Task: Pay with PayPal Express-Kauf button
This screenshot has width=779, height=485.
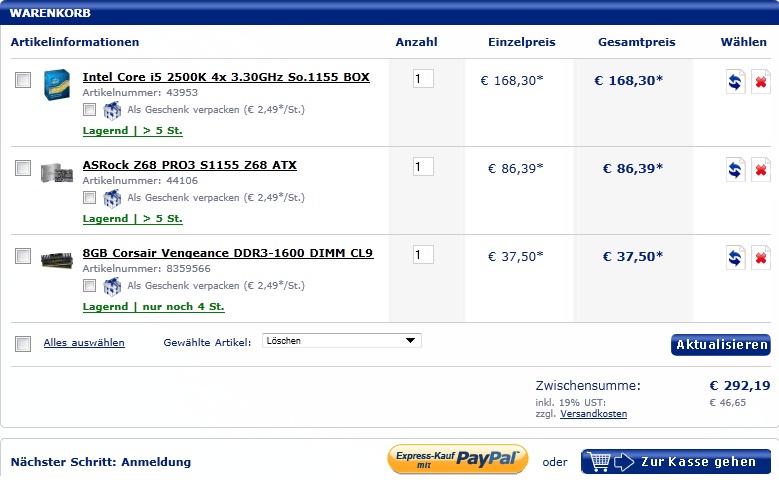Action: click(x=458, y=460)
